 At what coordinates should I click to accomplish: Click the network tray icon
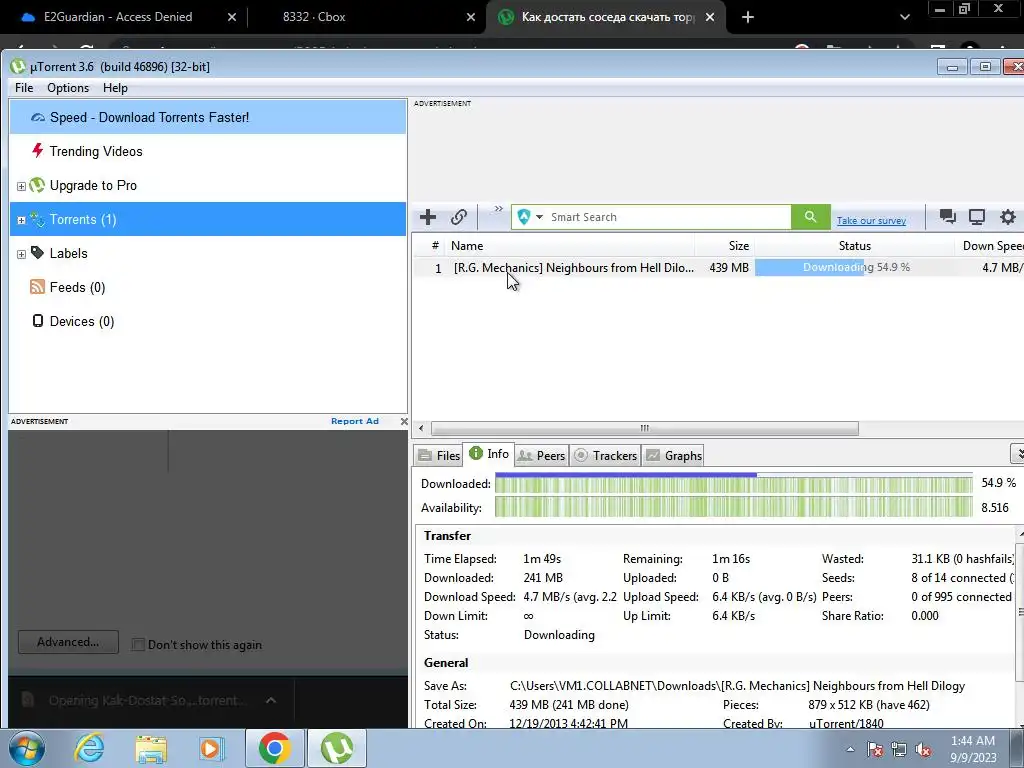pos(899,749)
